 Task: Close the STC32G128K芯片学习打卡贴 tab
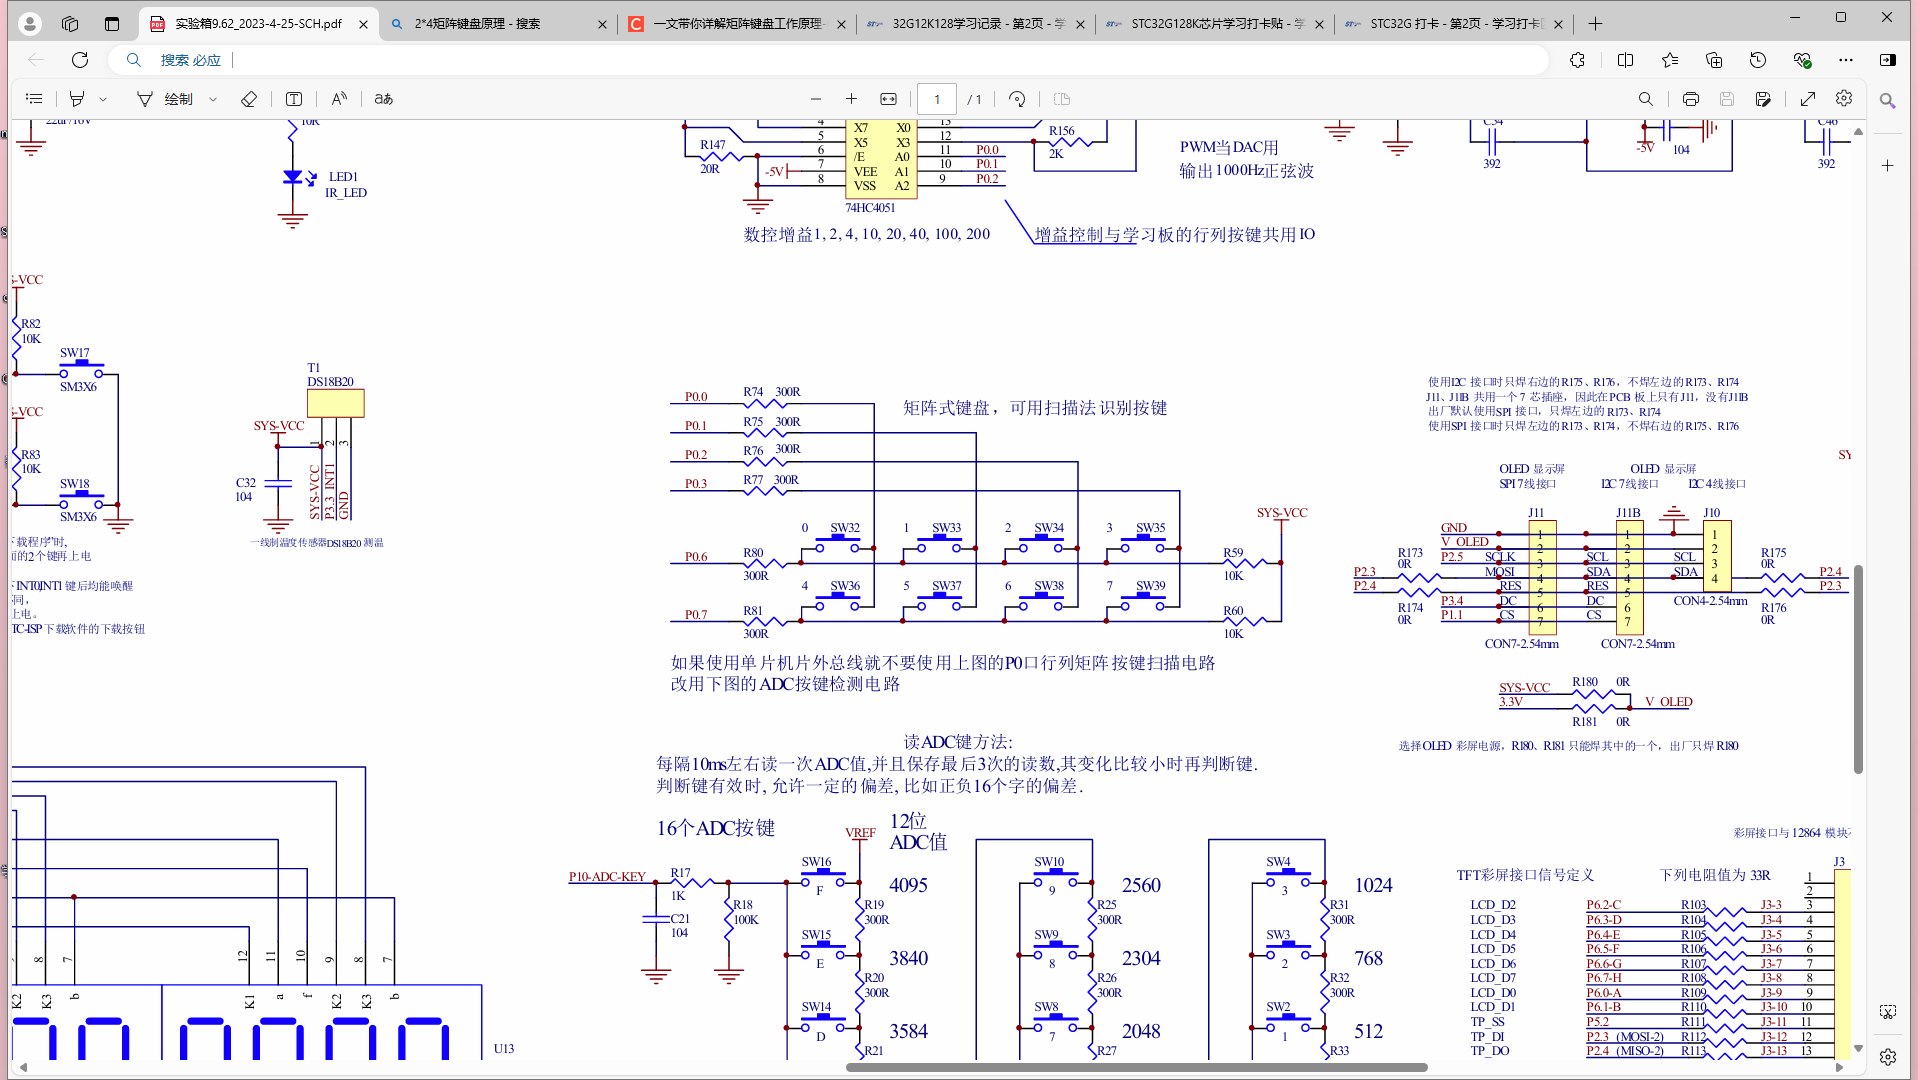pyautogui.click(x=1319, y=24)
